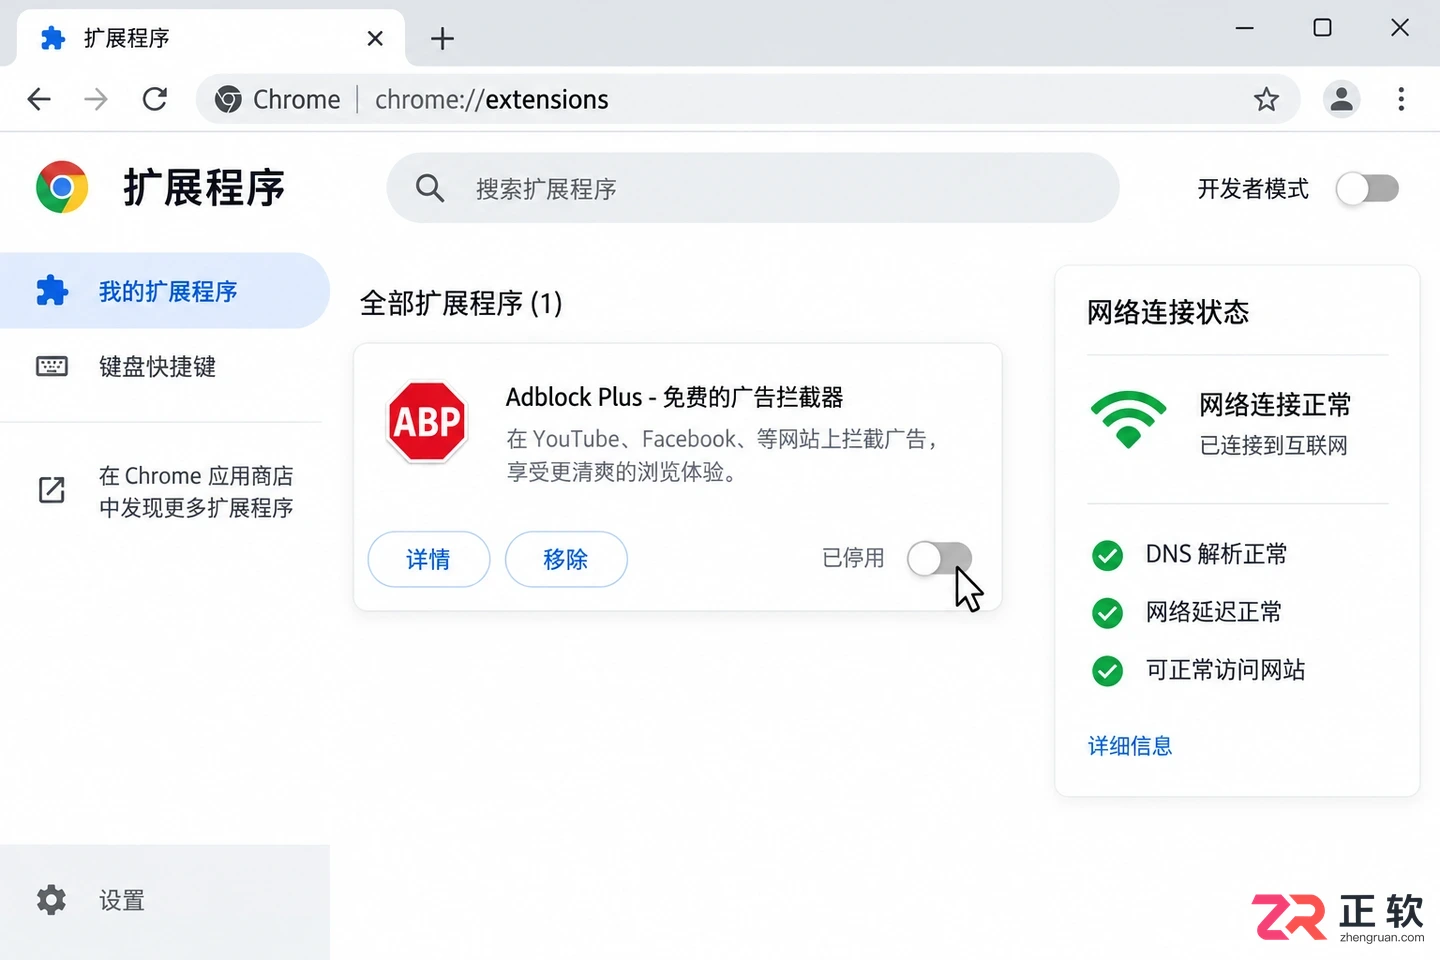This screenshot has width=1440, height=960.
Task: Click the 已连接到互联网 text
Action: [x=1274, y=446]
